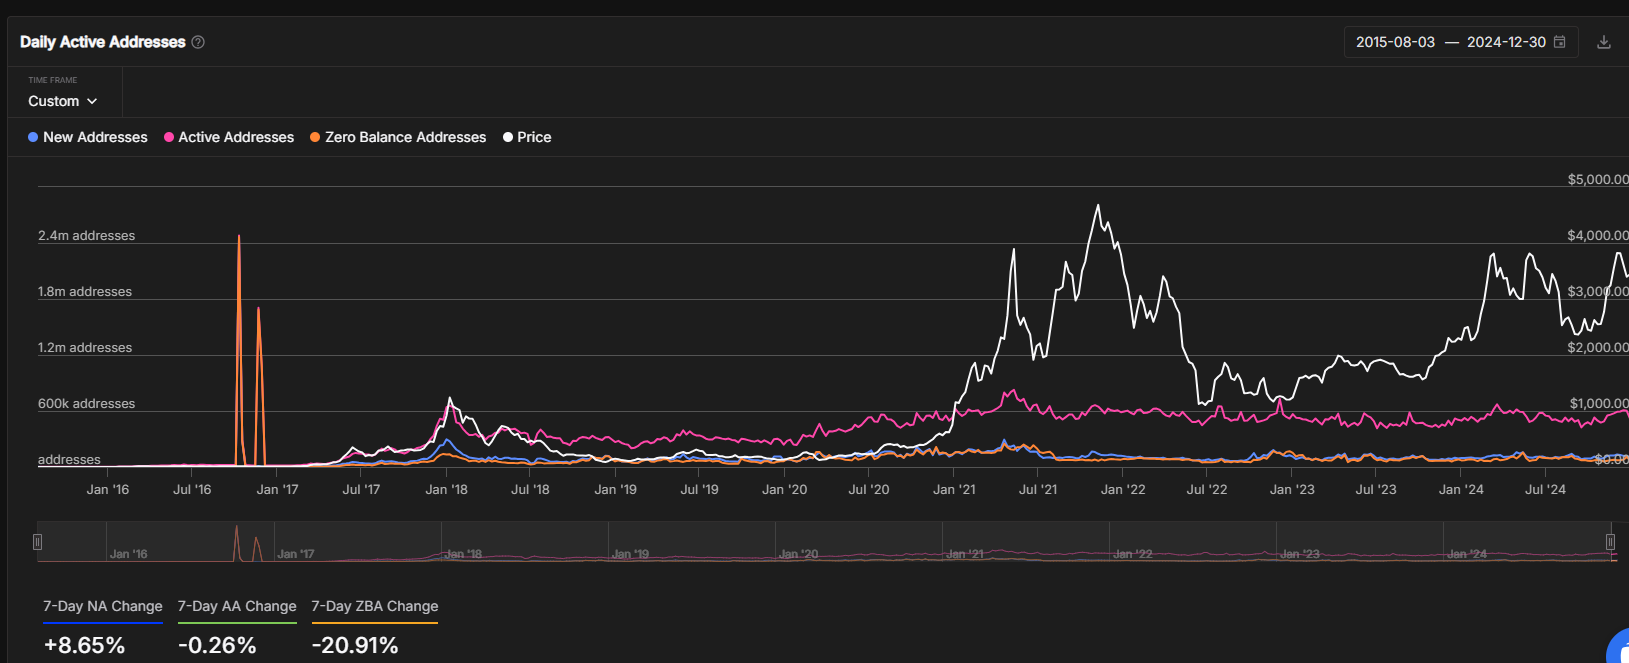Edit the end date 2024-12-30

coord(1506,42)
